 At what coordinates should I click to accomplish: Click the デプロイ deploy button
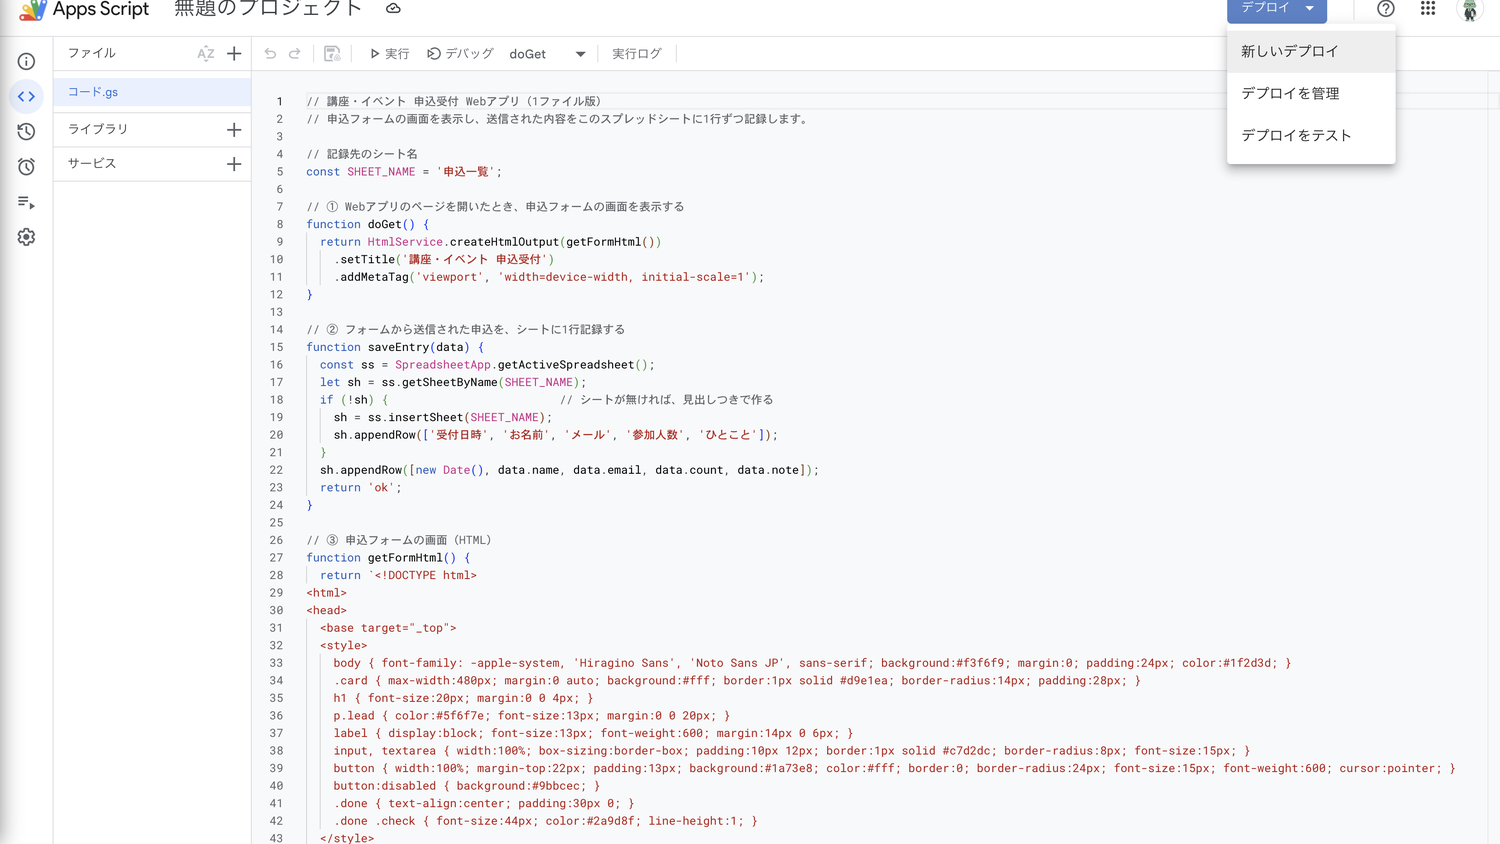pos(1276,9)
